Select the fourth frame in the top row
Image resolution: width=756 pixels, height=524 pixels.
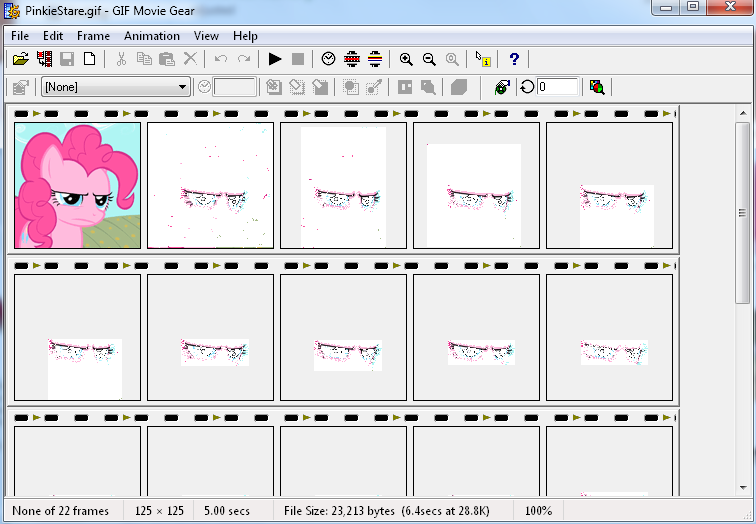(476, 186)
